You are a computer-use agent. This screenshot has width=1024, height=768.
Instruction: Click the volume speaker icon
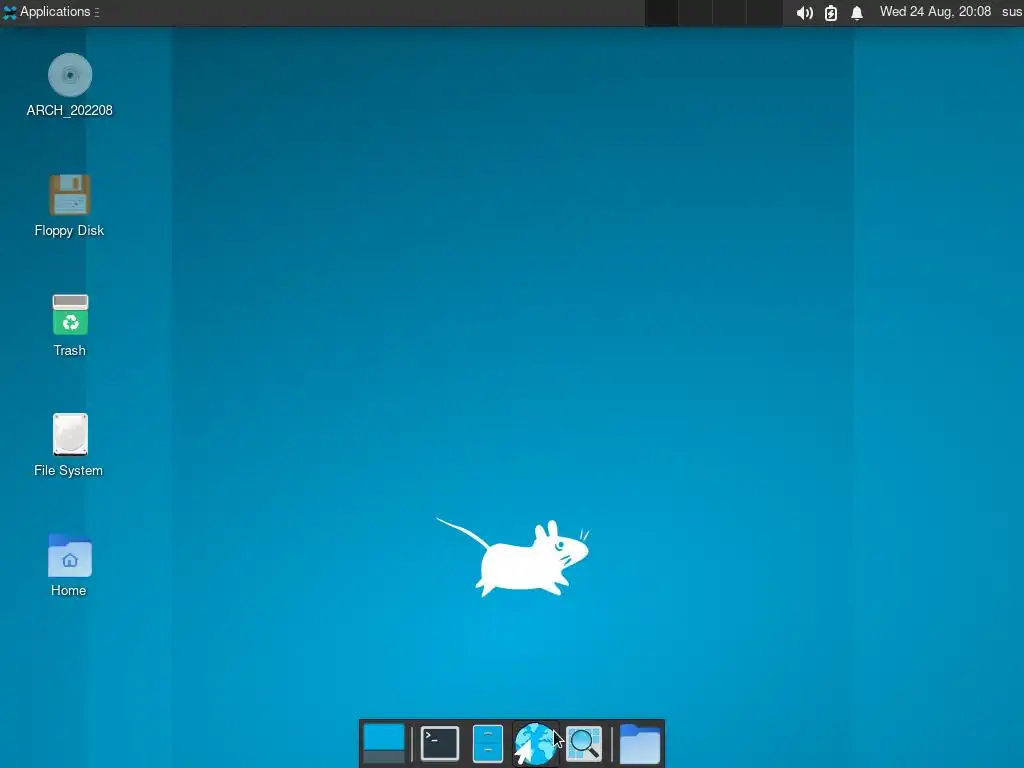805,12
